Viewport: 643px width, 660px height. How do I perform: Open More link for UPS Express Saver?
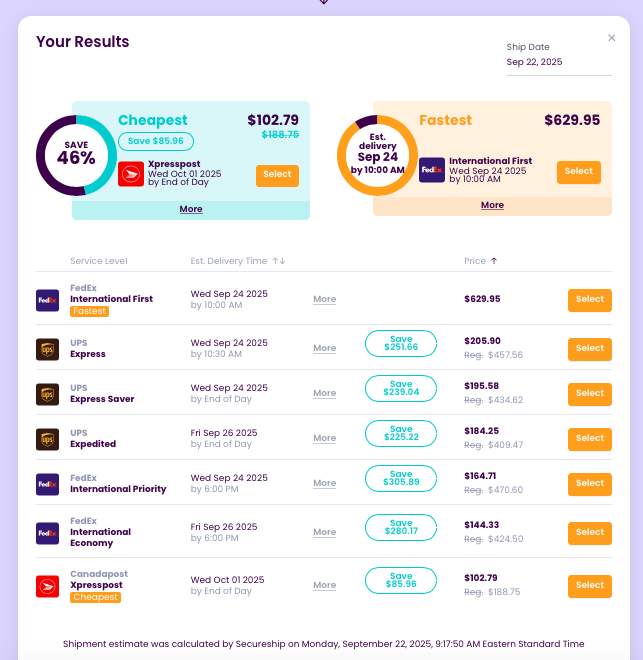324,393
